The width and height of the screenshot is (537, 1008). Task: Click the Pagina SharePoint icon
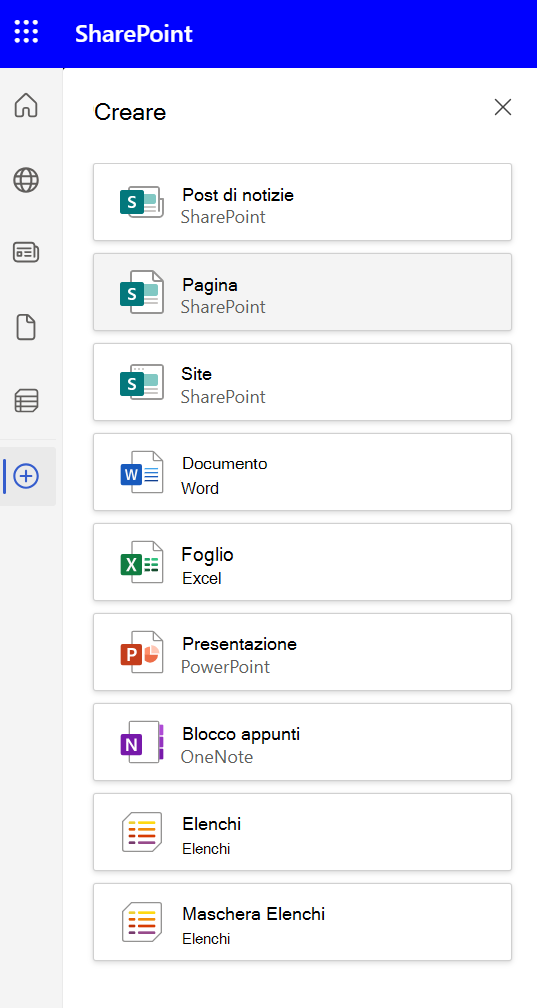pyautogui.click(x=141, y=292)
